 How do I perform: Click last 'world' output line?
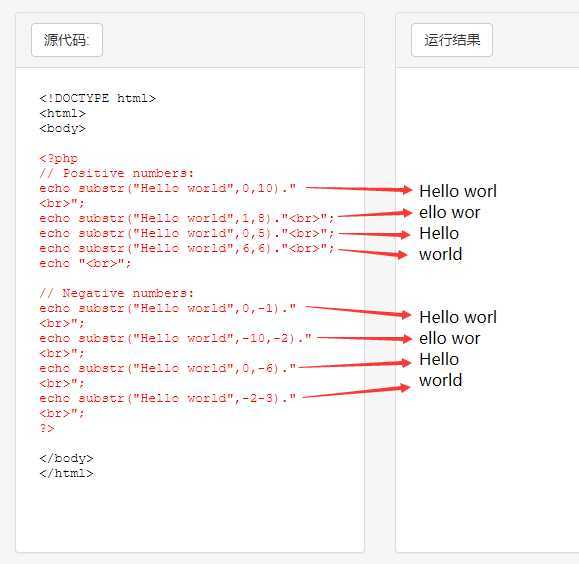(x=441, y=380)
